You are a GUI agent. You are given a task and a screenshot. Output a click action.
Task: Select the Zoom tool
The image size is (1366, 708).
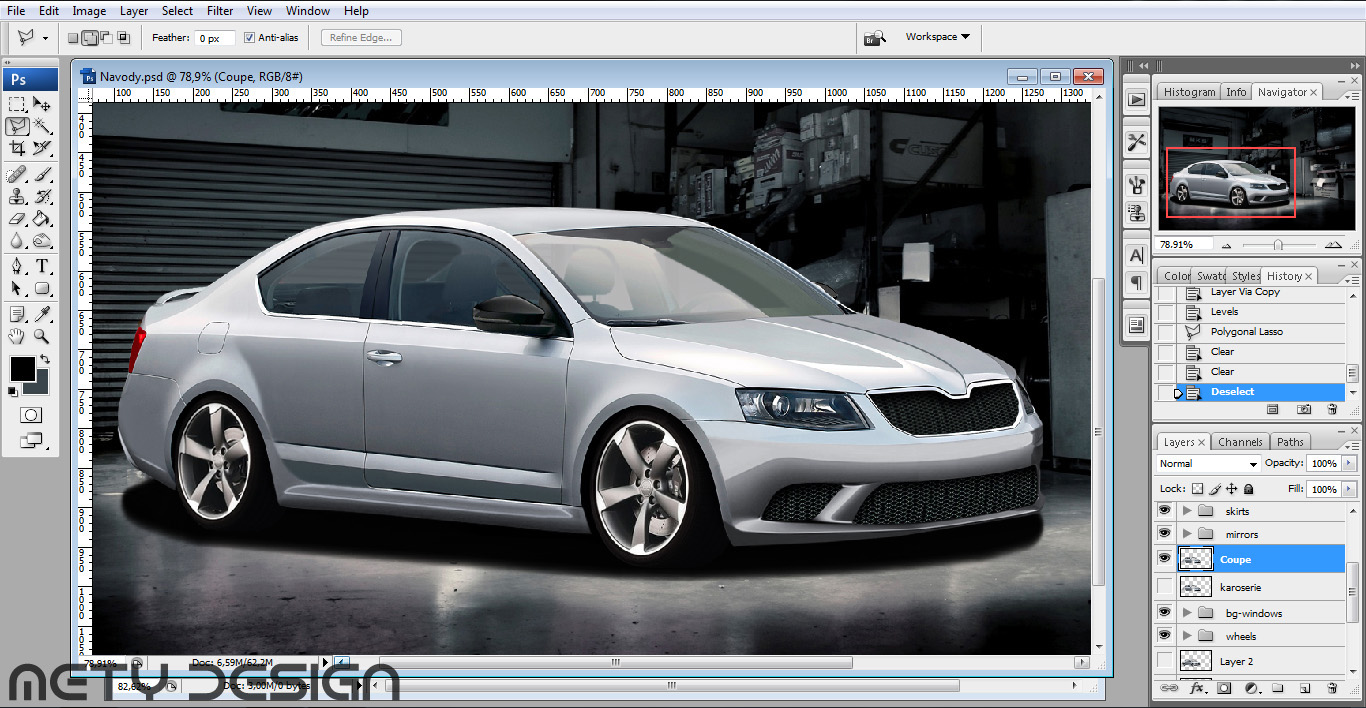42,336
